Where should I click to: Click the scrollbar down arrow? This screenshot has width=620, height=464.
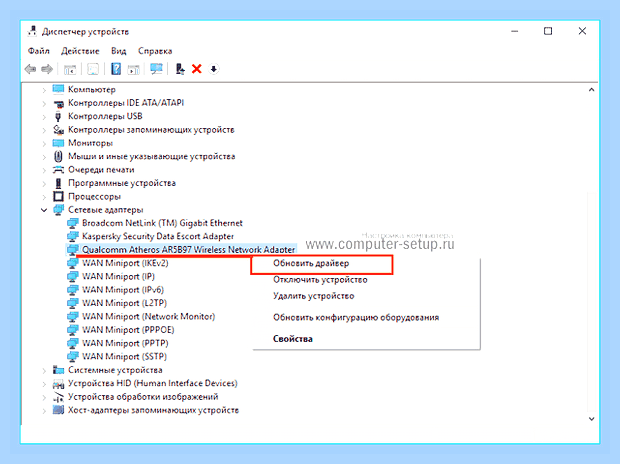pos(591,419)
